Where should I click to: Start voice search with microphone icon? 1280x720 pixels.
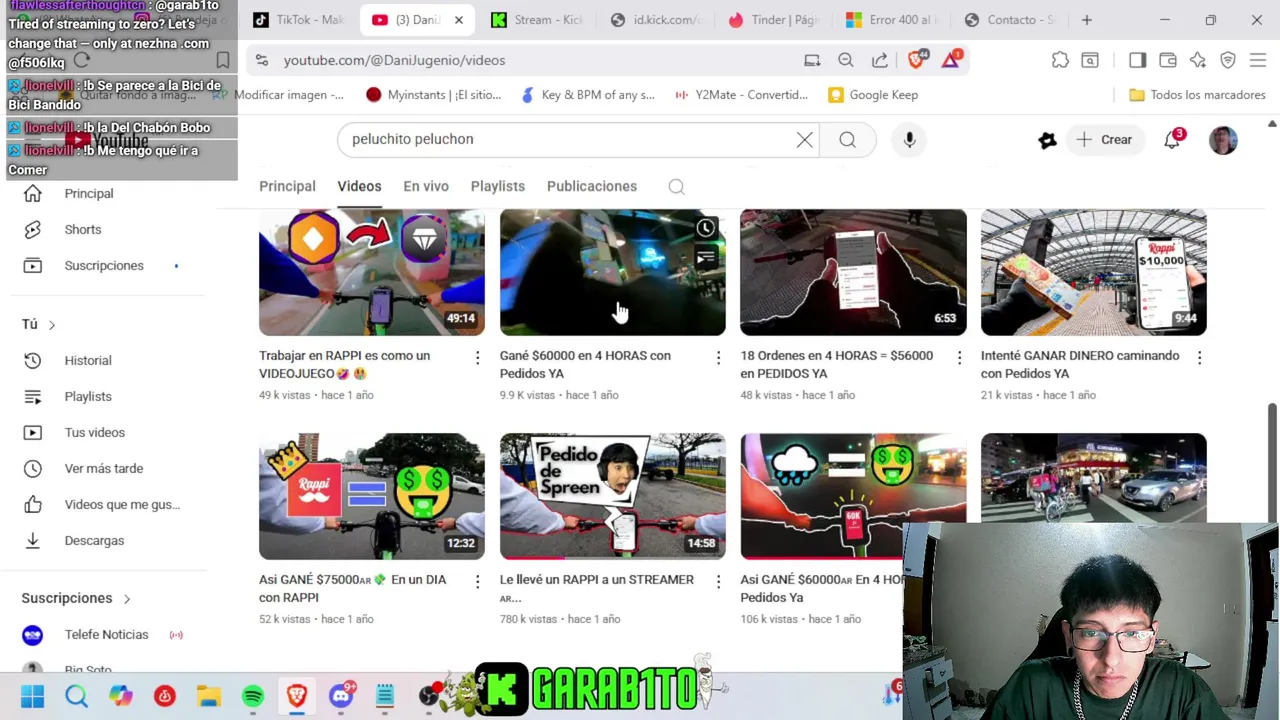909,139
